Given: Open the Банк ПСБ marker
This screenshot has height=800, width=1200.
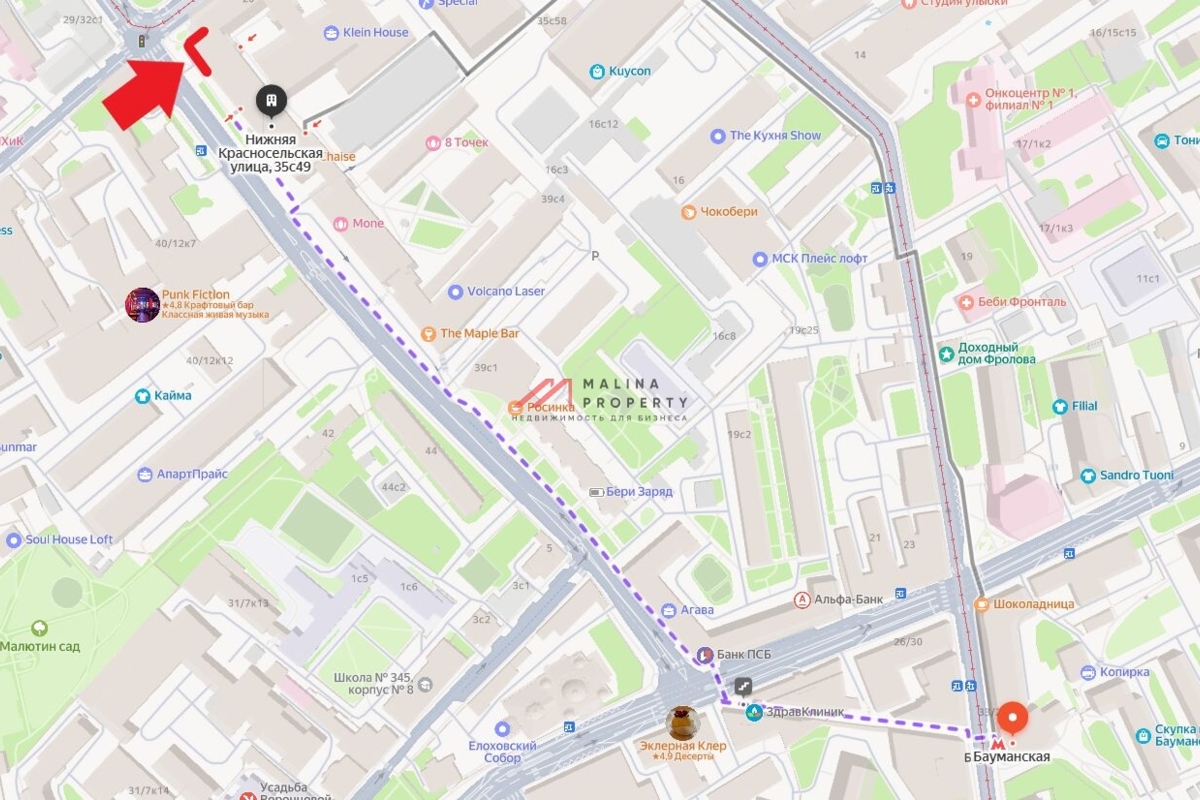Looking at the screenshot, I should [x=705, y=655].
